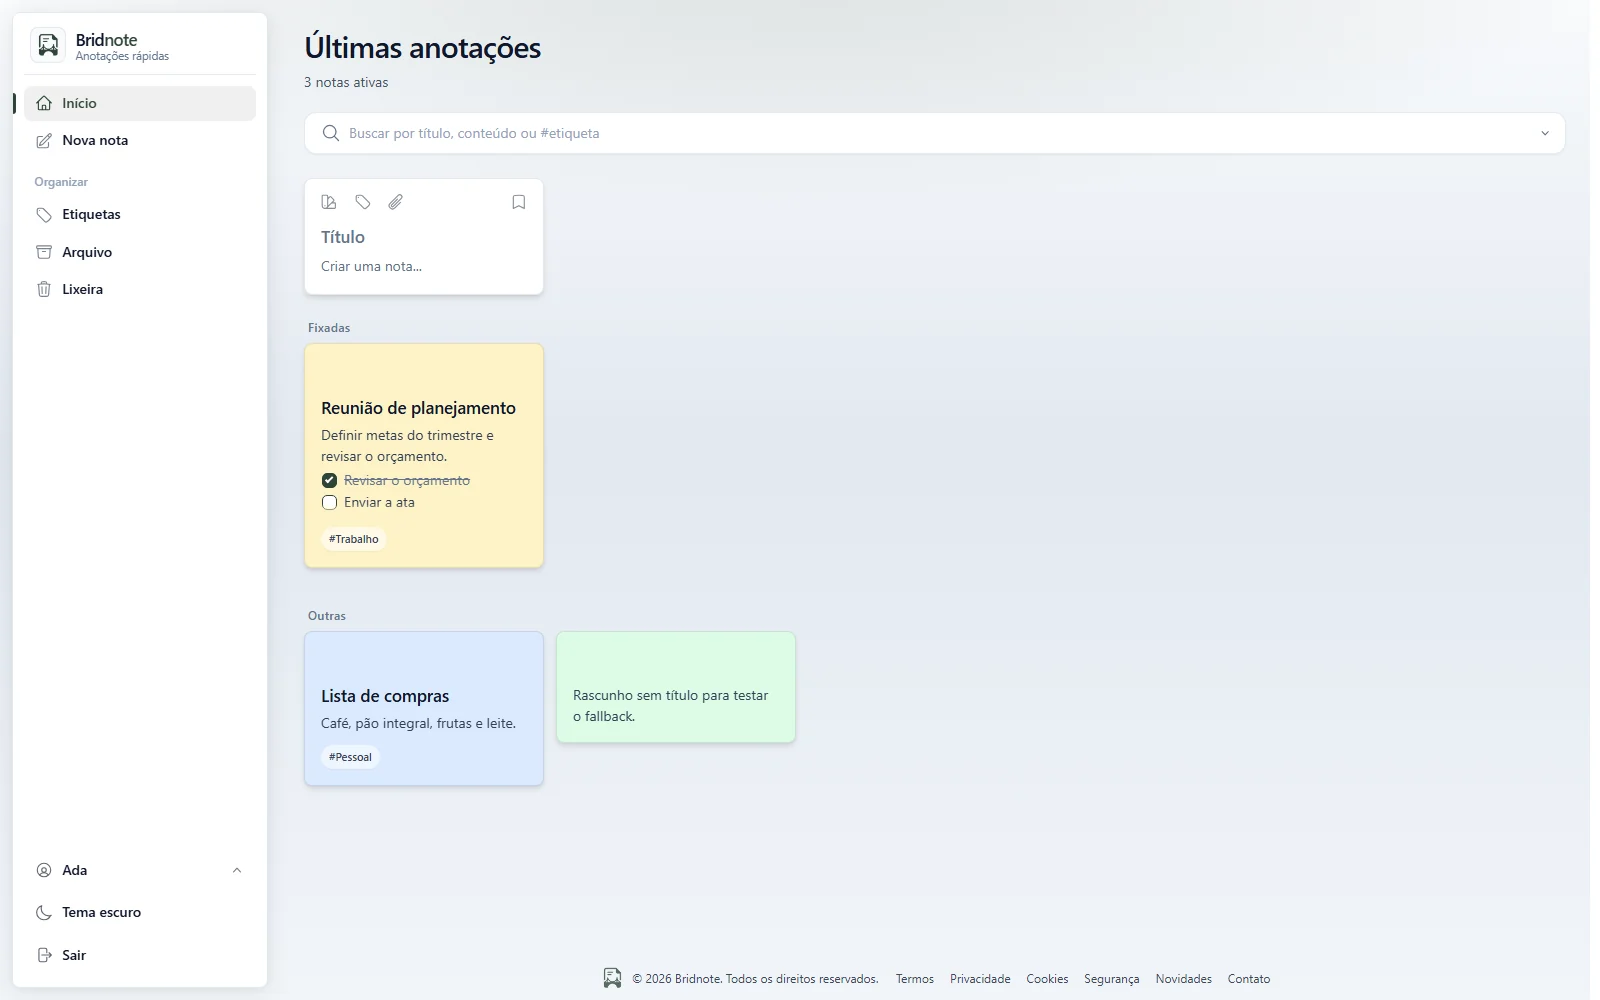Open Nova nota in the sidebar
The width and height of the screenshot is (1600, 1000).
(x=140, y=141)
